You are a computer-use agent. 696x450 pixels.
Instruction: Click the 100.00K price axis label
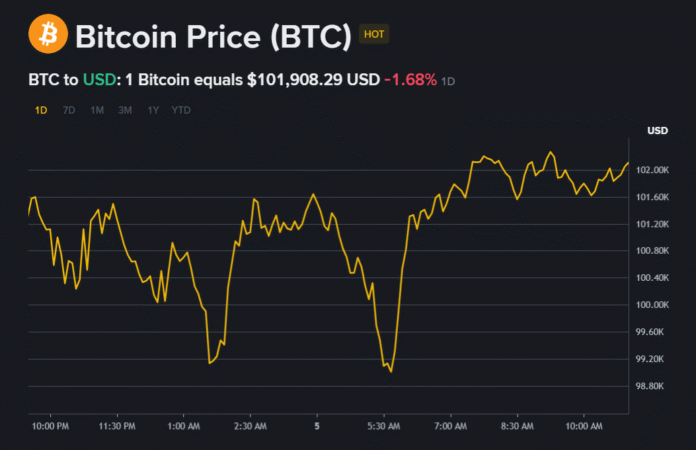pyautogui.click(x=658, y=305)
